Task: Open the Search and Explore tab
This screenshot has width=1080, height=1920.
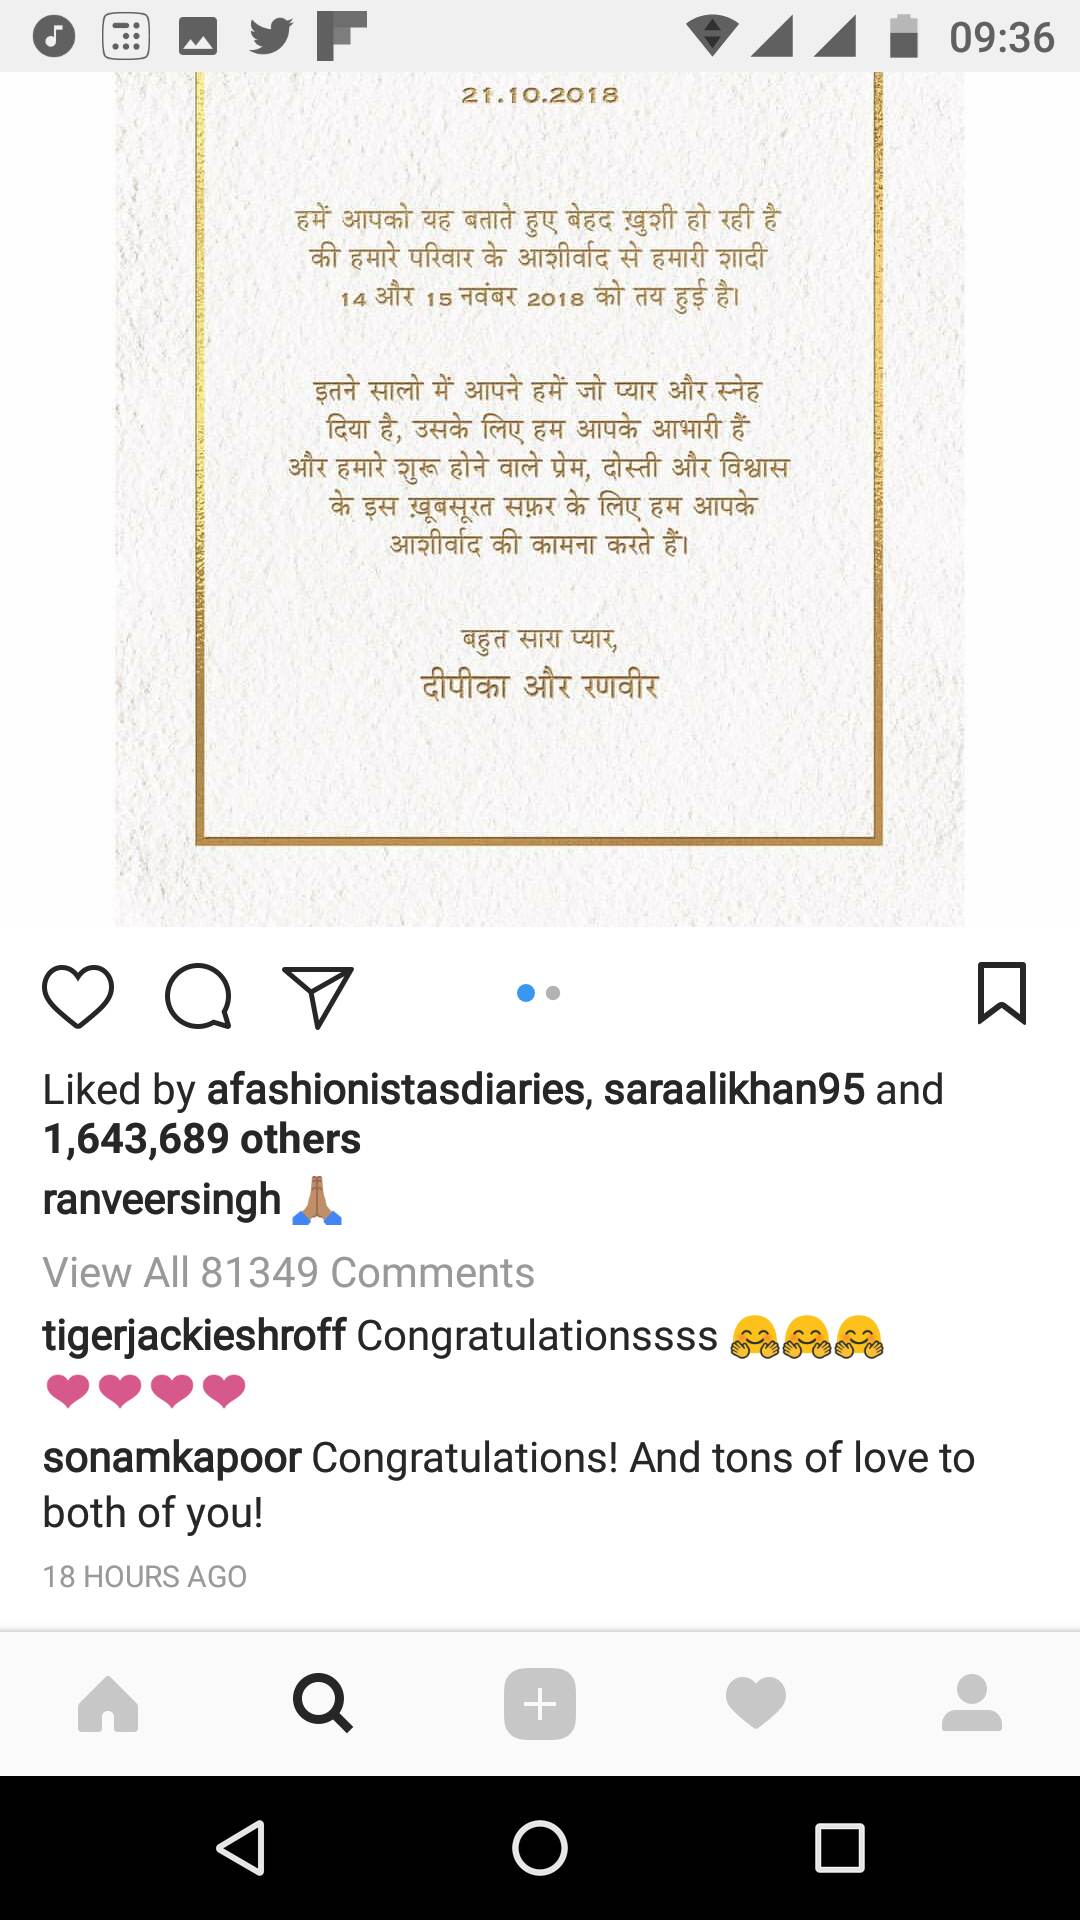Action: pyautogui.click(x=322, y=1703)
